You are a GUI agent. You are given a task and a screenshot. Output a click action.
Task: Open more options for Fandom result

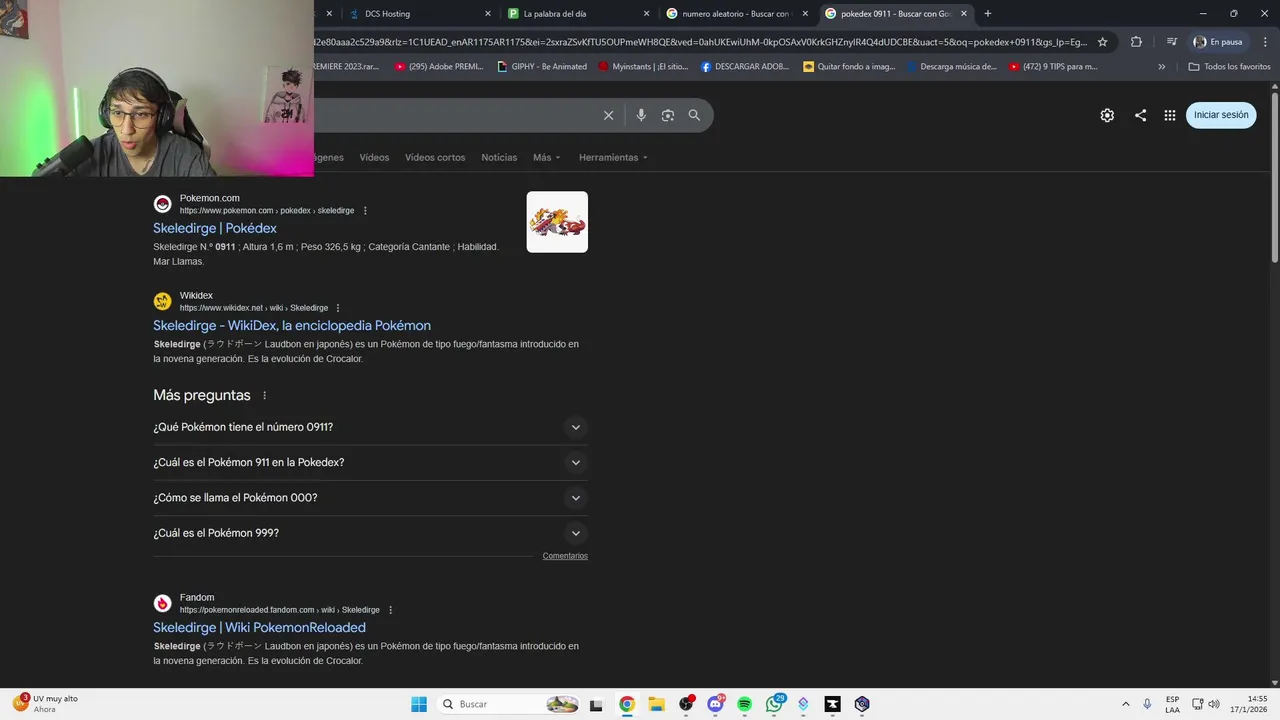390,610
